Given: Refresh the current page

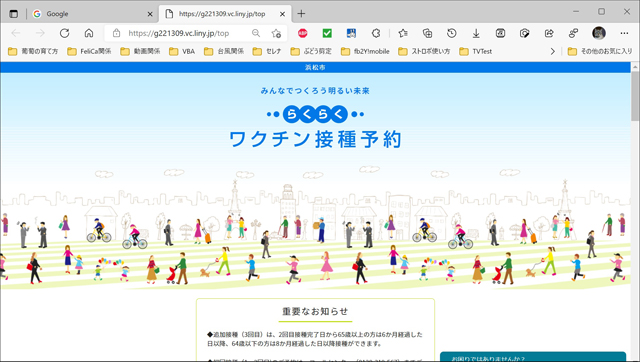Looking at the screenshot, I should pos(64,33).
